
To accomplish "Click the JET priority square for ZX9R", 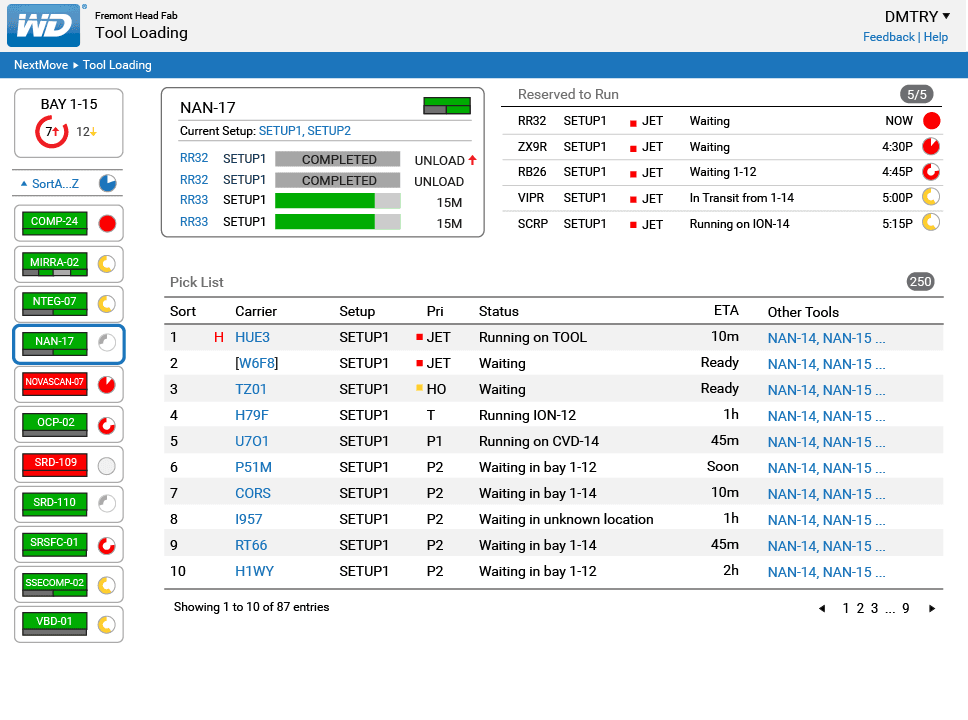I will [633, 146].
